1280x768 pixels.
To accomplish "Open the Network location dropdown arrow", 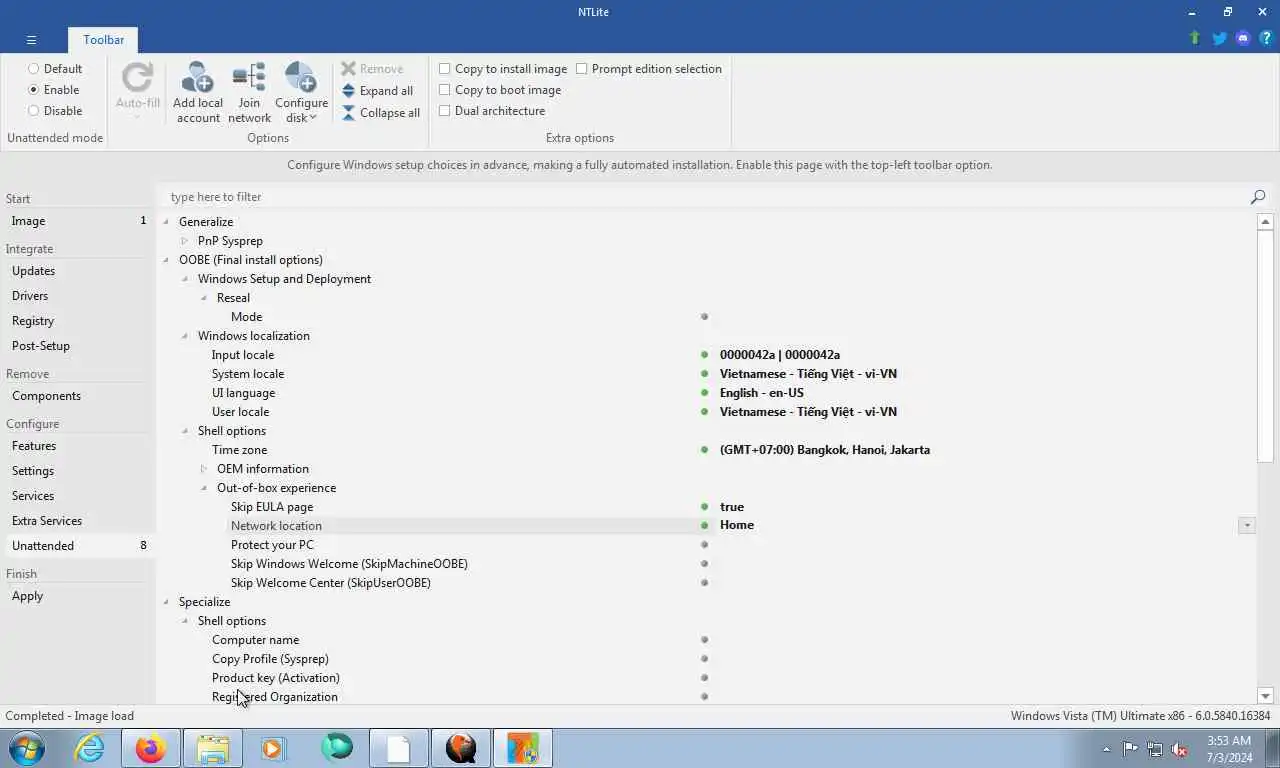I will pos(1246,526).
